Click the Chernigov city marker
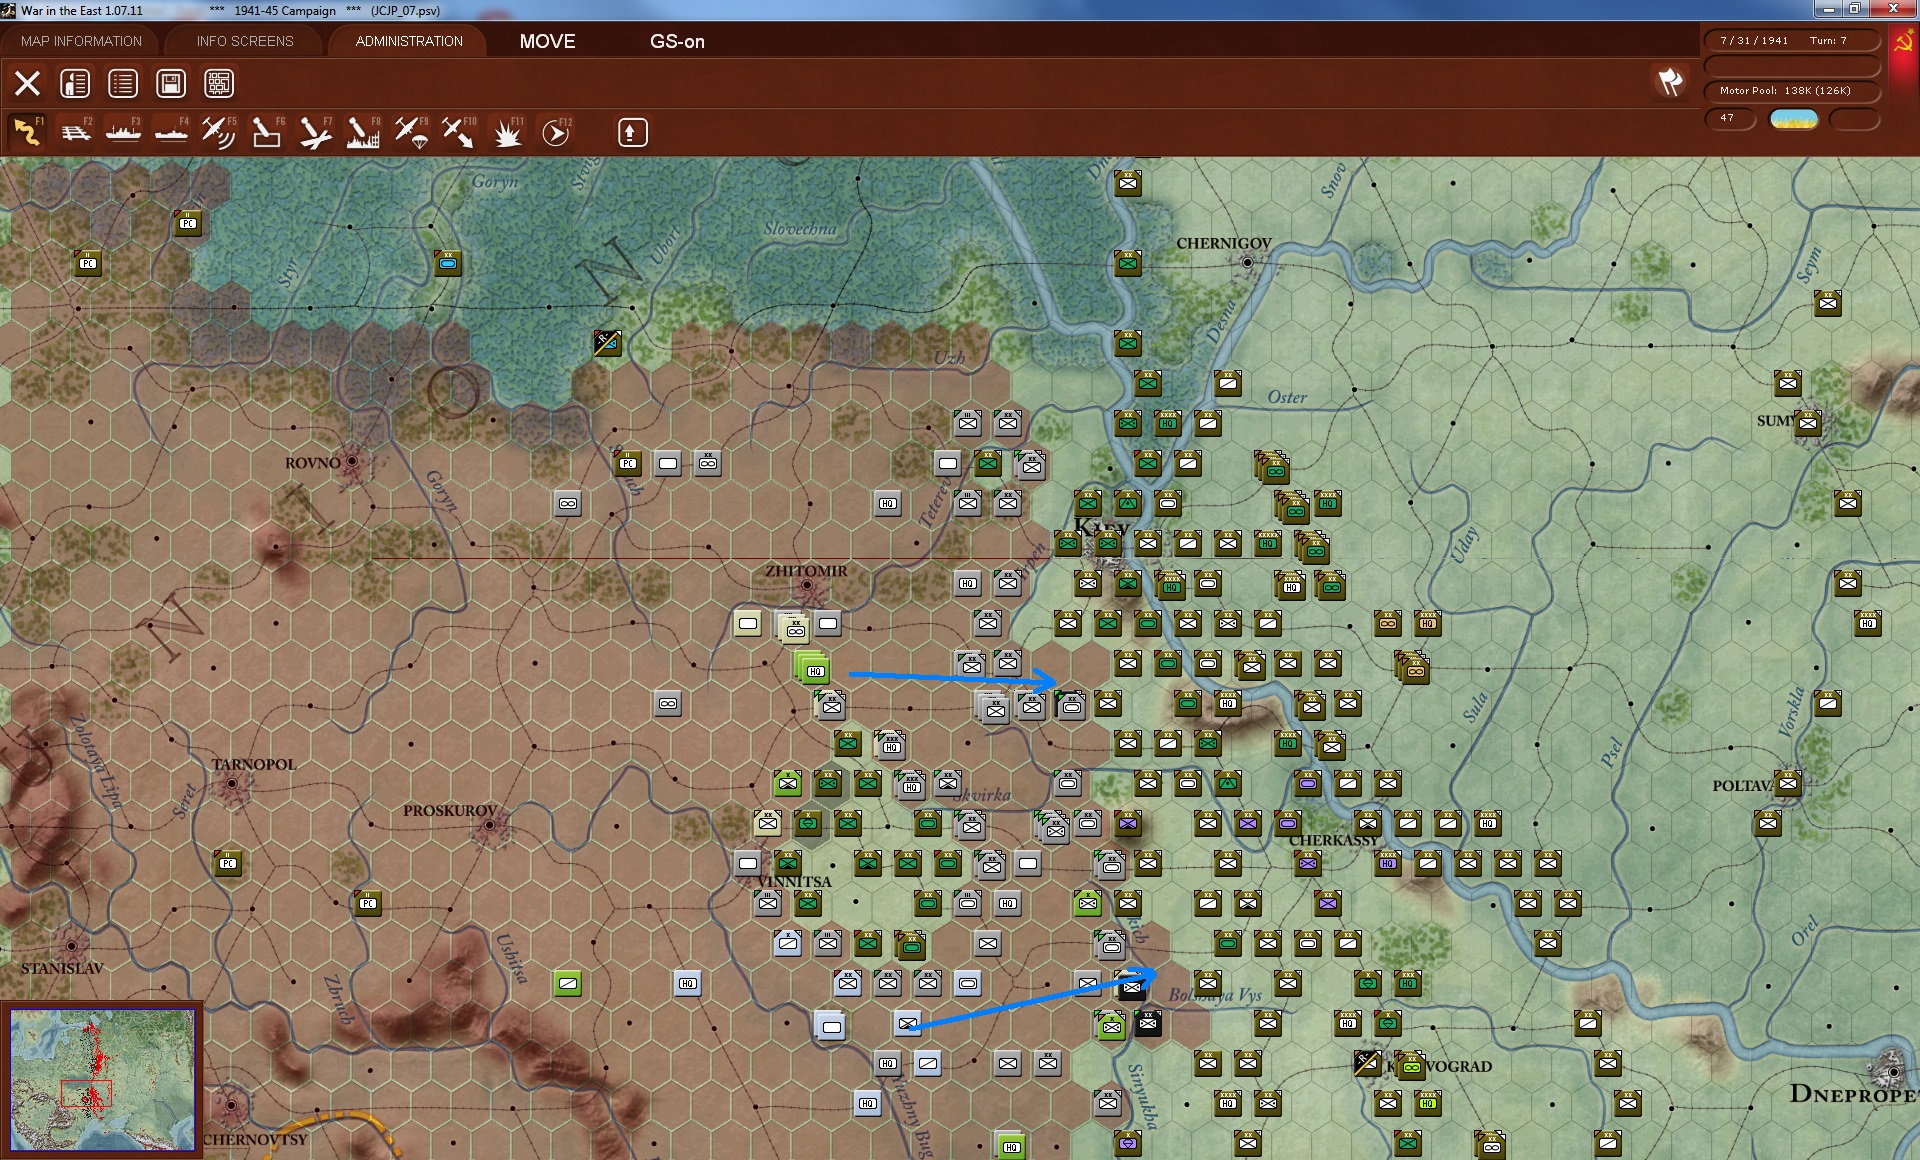 pos(1247,262)
